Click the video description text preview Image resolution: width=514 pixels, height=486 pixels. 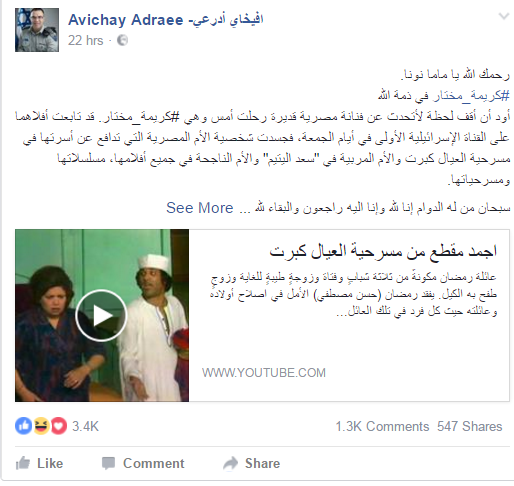(353, 294)
